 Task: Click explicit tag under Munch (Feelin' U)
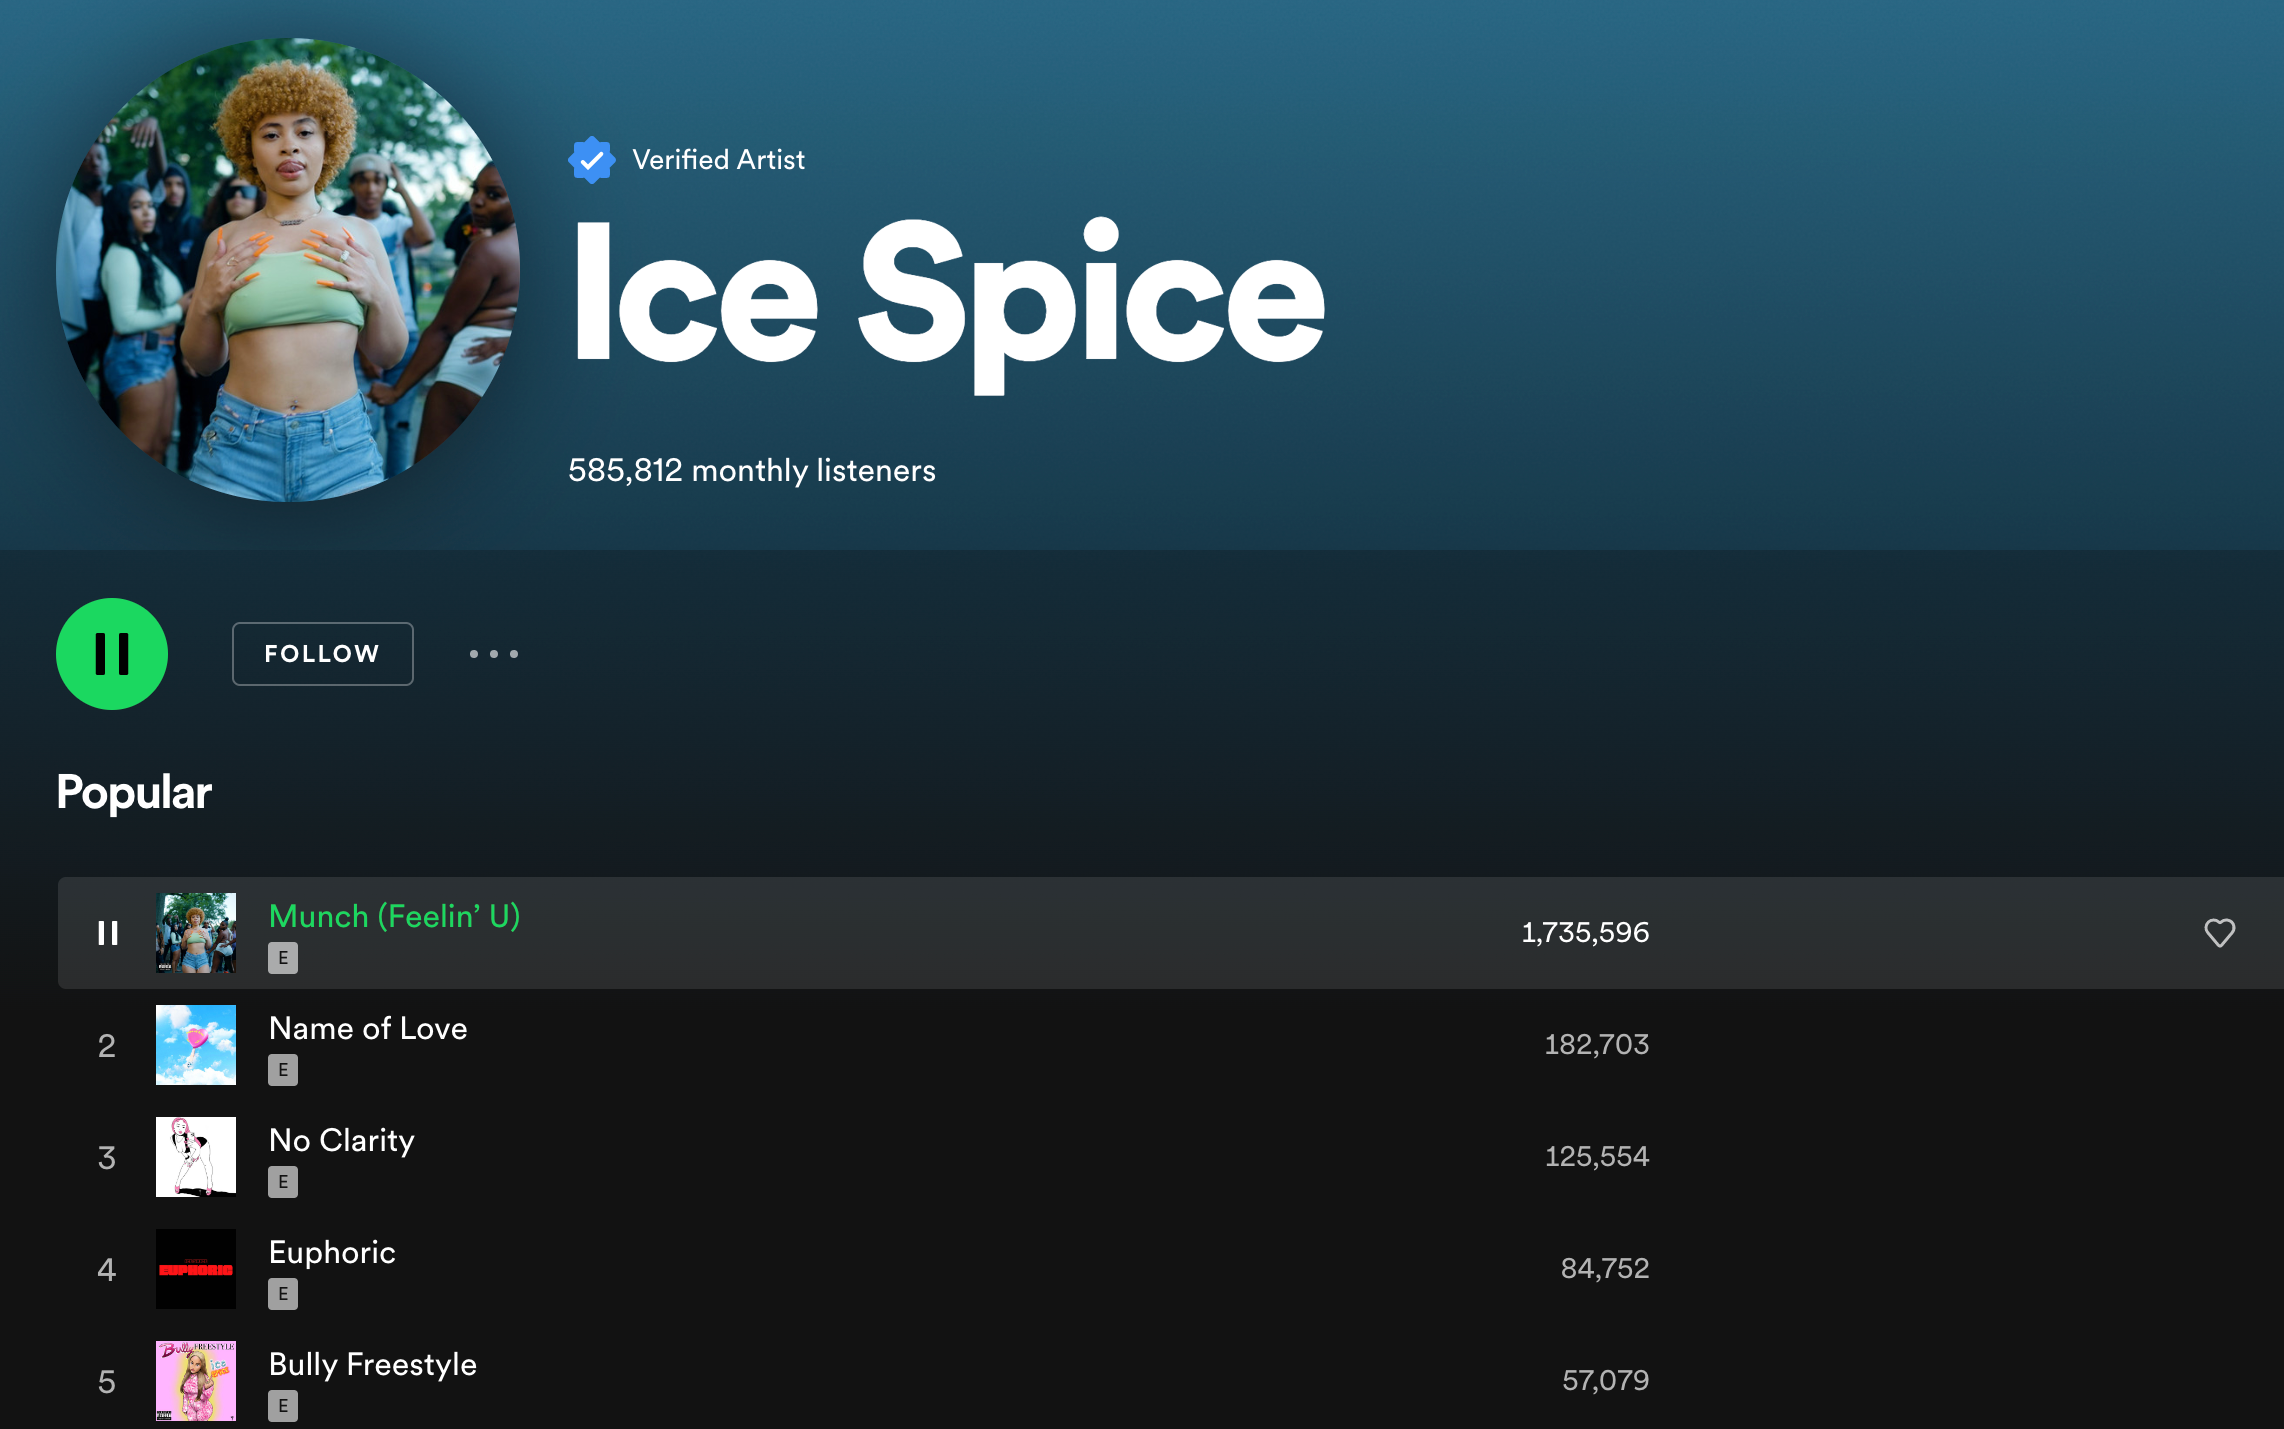pos(283,958)
